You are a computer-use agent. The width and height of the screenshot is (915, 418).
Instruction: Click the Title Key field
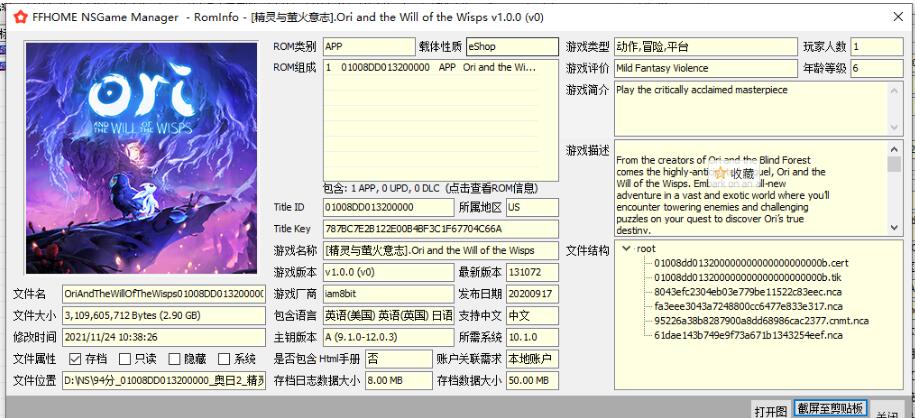pos(441,229)
